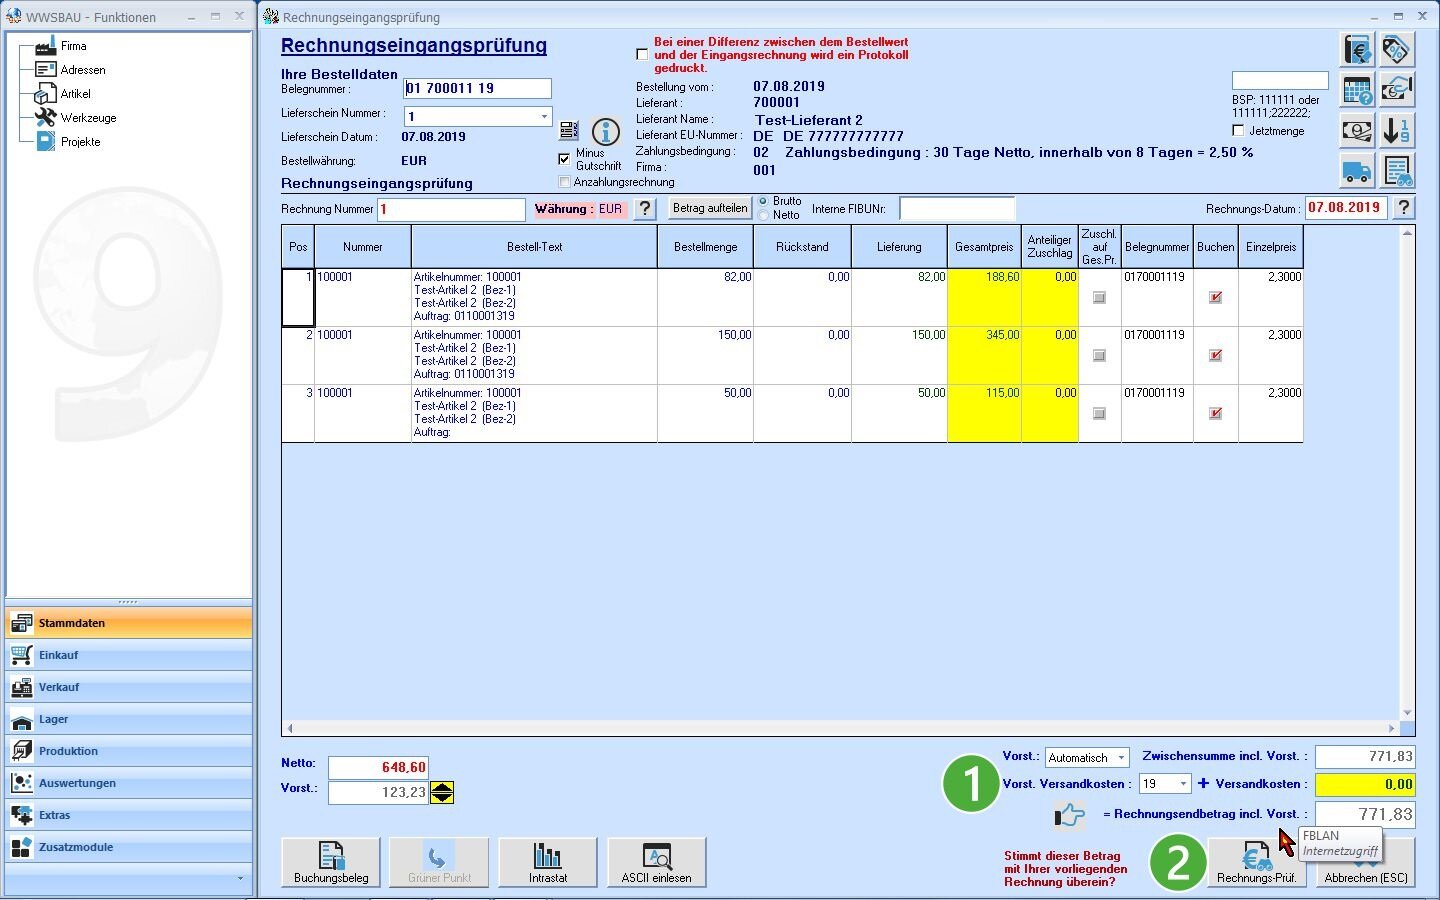
Task: Click the hand holding banknote icon
Action: (1397, 91)
